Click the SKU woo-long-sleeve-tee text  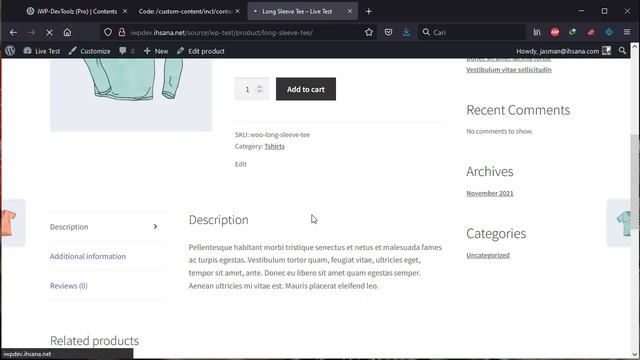coord(272,135)
